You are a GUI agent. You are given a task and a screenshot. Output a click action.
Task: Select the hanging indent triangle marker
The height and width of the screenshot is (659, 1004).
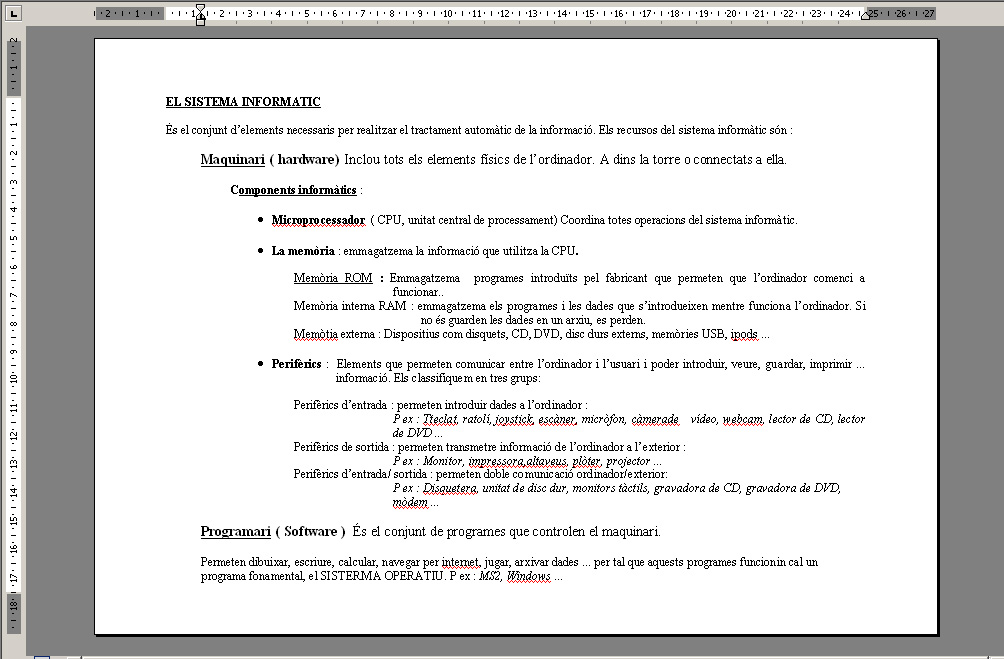200,15
